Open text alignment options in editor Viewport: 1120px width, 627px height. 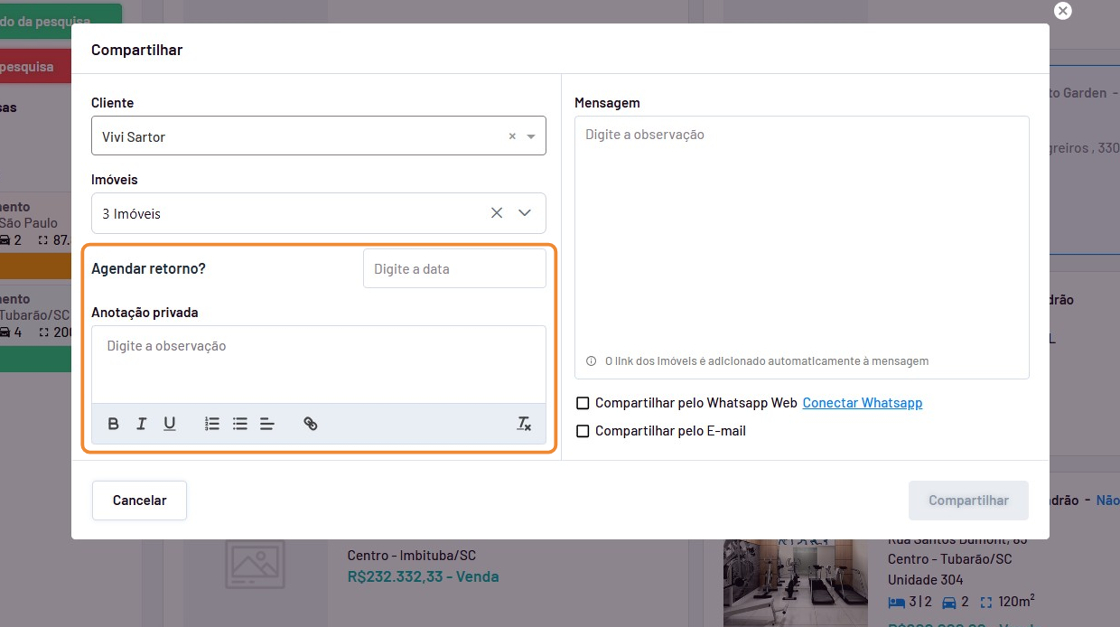point(267,424)
